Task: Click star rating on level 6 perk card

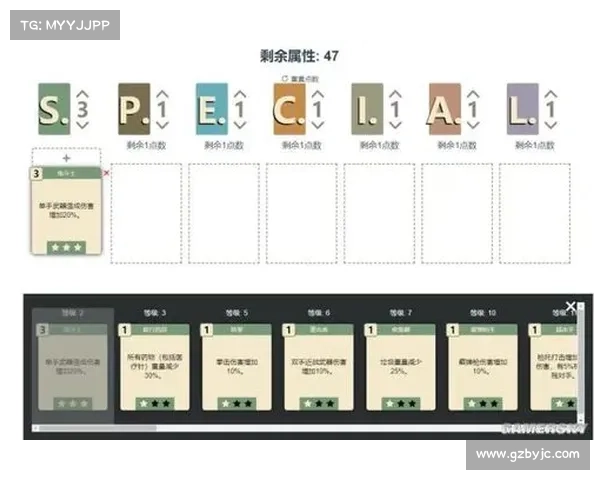Action: 319,403
